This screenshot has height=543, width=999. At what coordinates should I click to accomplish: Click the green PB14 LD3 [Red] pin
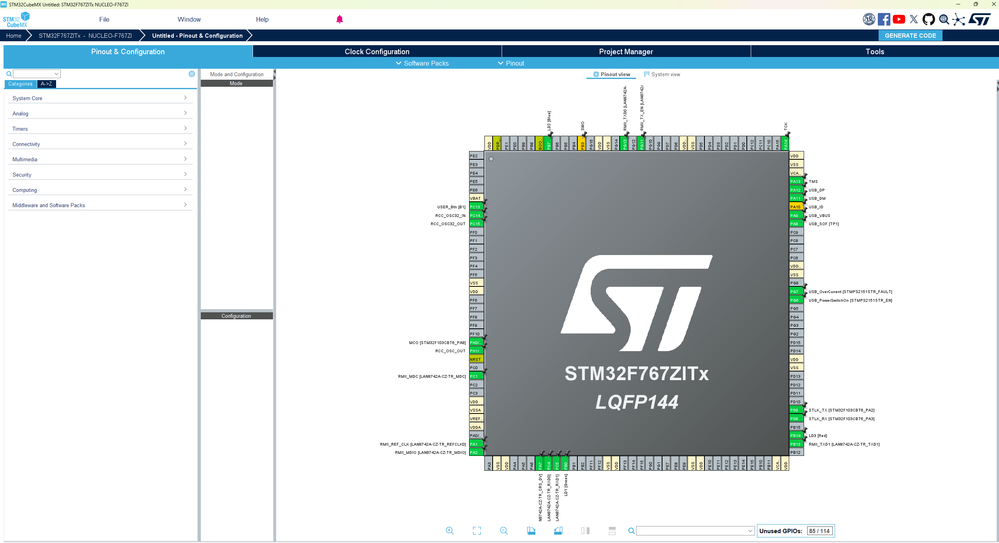click(796, 436)
